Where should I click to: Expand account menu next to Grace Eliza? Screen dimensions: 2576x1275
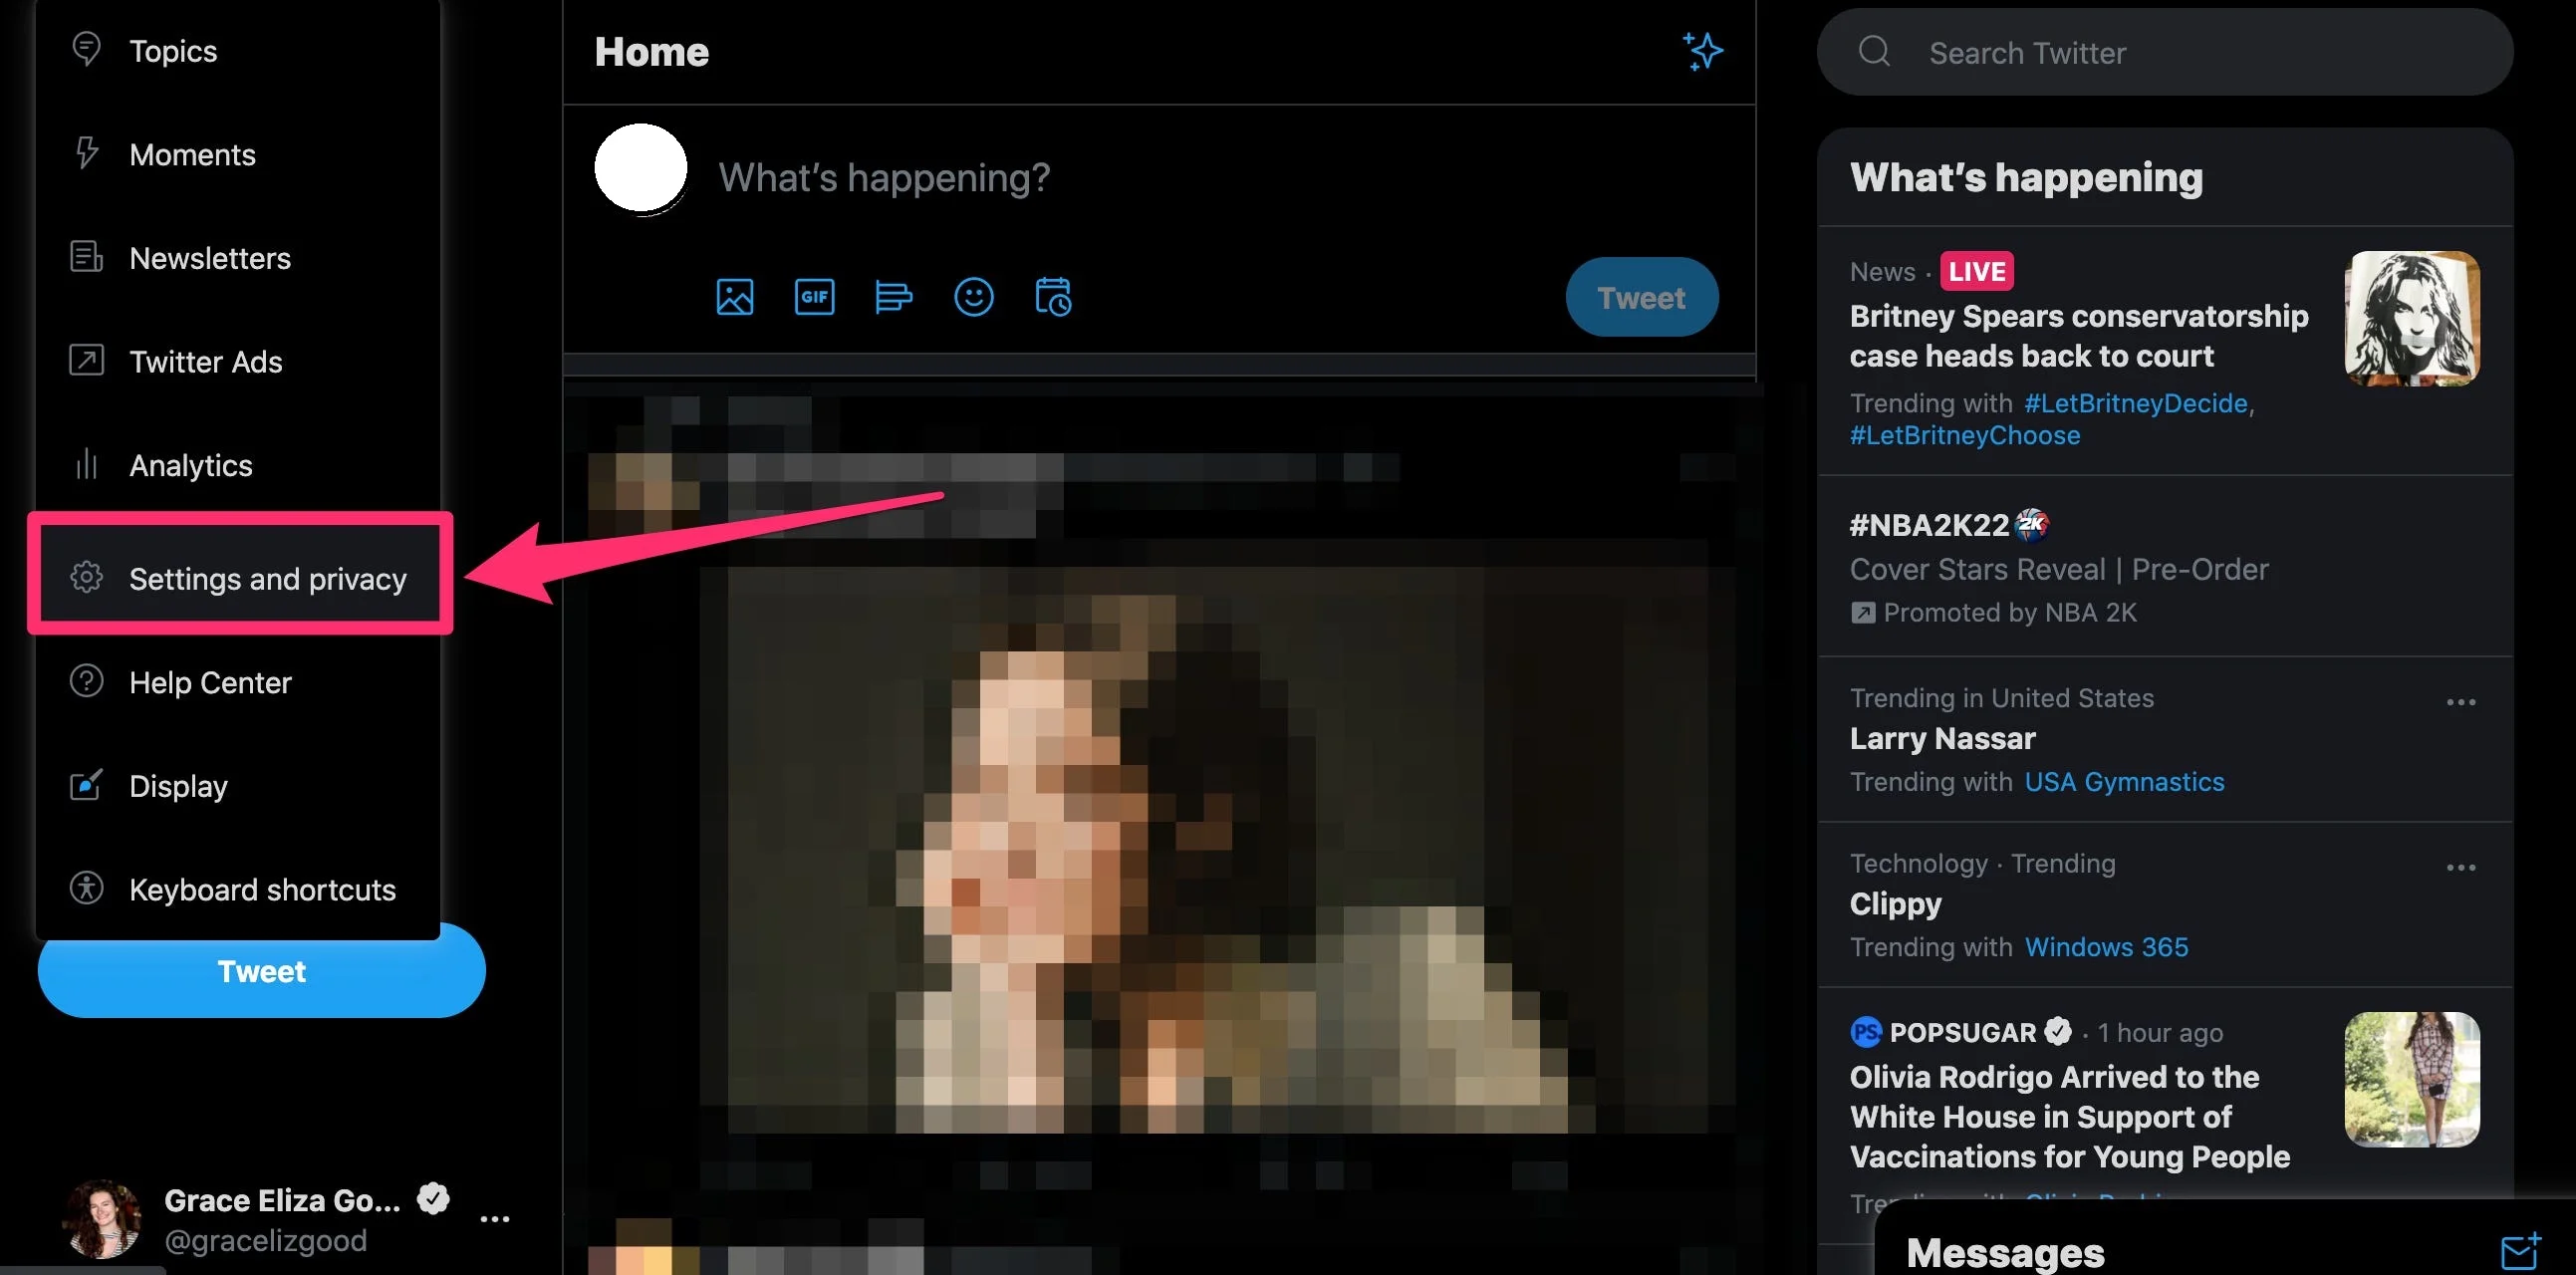(x=495, y=1218)
